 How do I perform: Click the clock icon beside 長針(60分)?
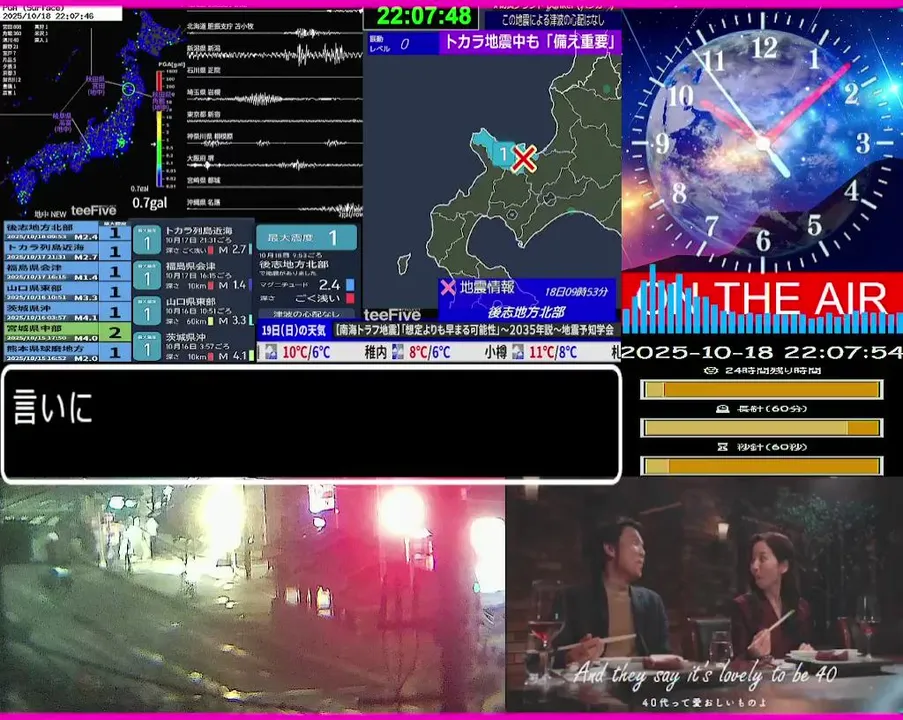(x=722, y=409)
